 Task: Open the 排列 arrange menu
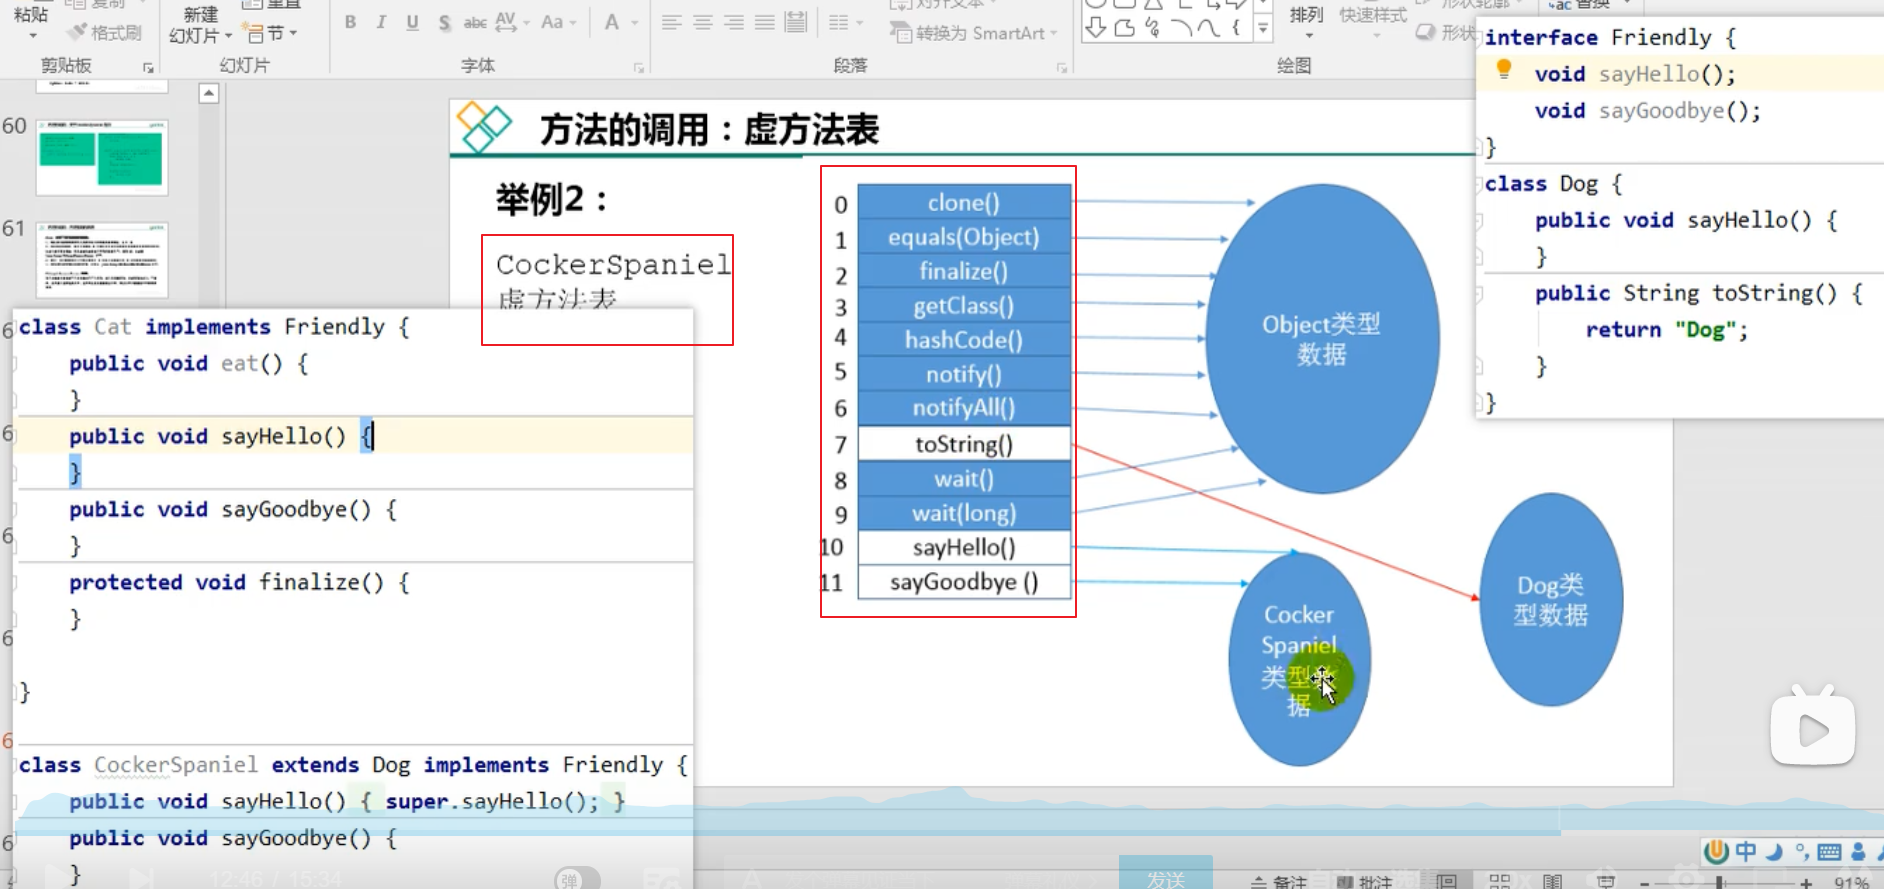[x=1307, y=22]
